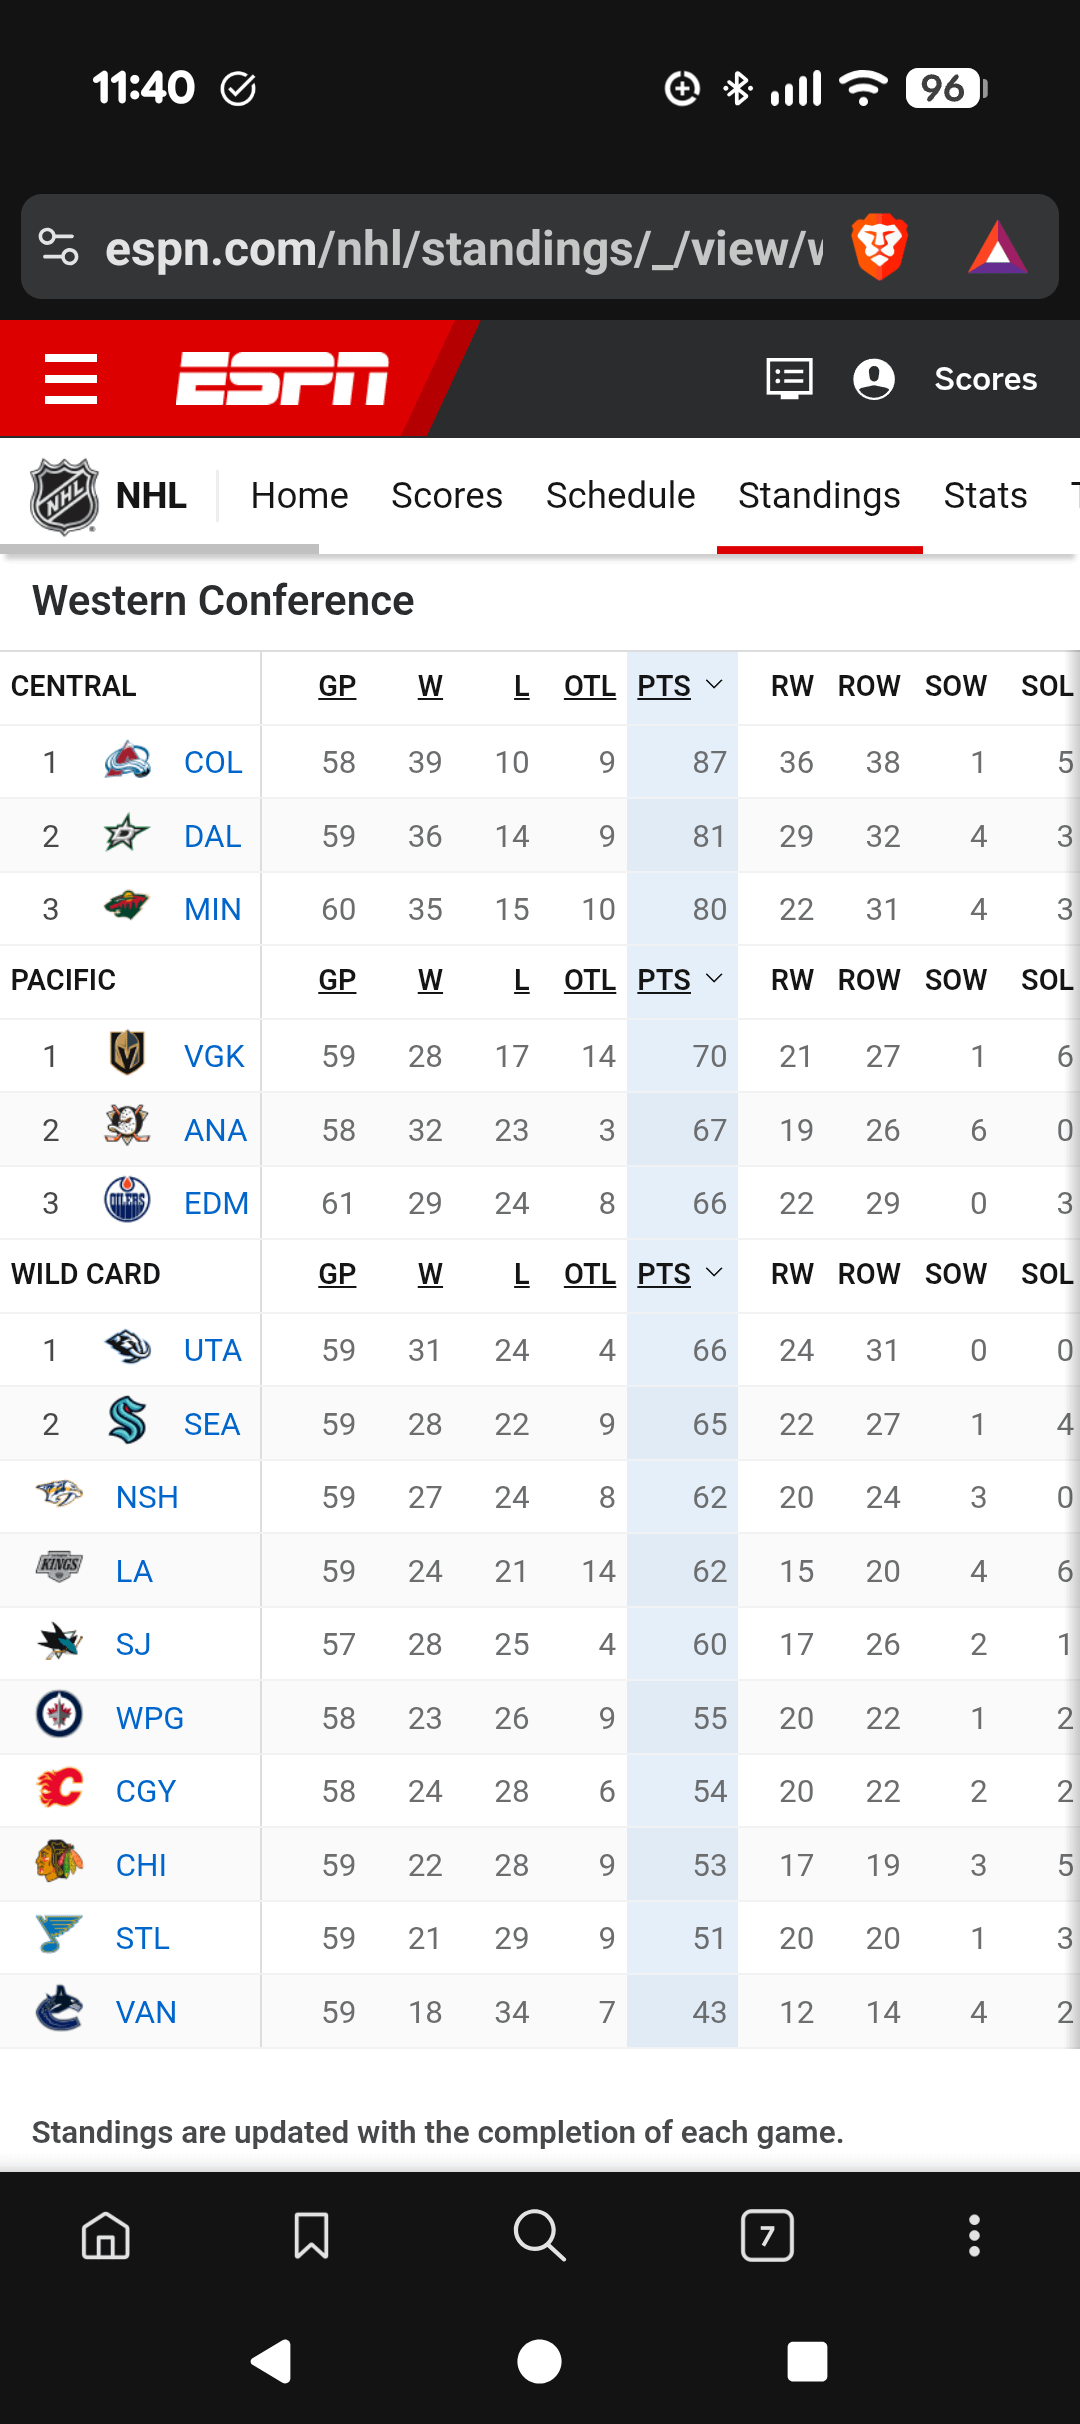Sort Central division by GP column

click(337, 686)
